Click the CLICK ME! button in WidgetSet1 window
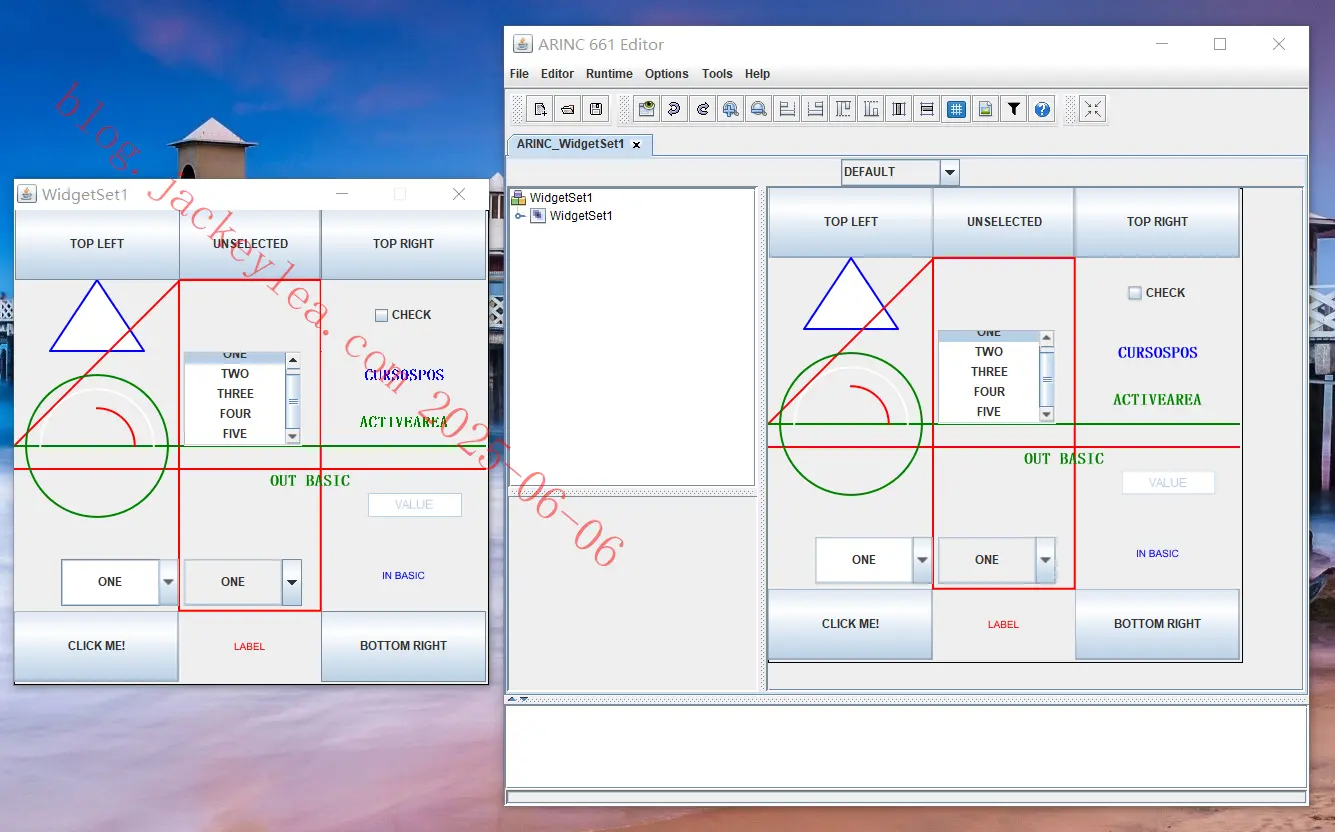 [x=97, y=646]
